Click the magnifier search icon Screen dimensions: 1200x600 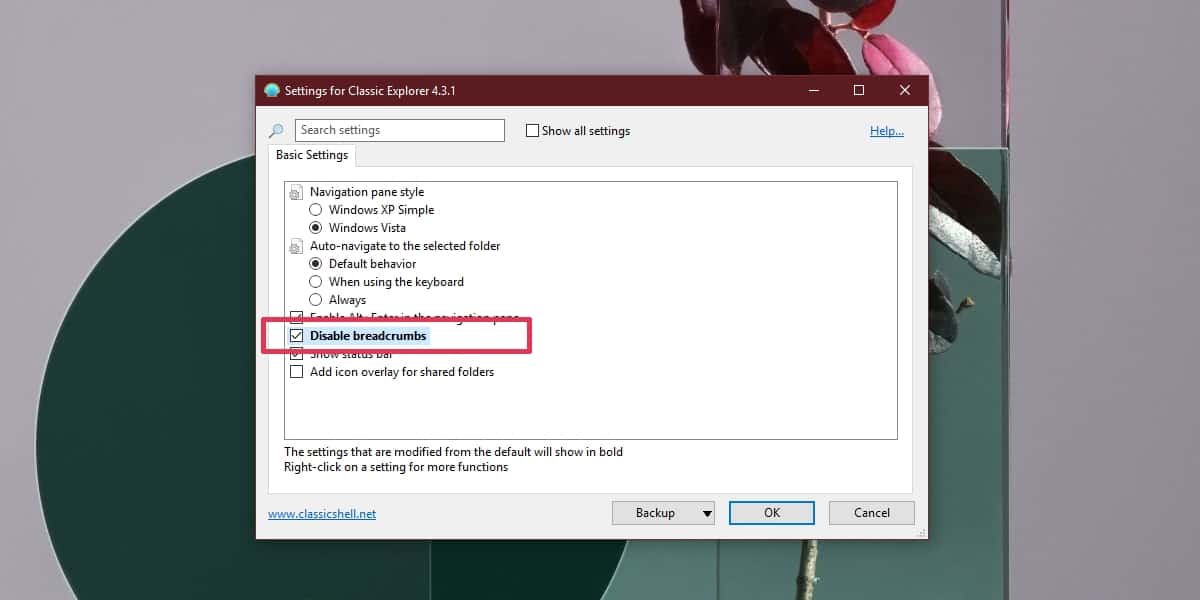pos(276,131)
